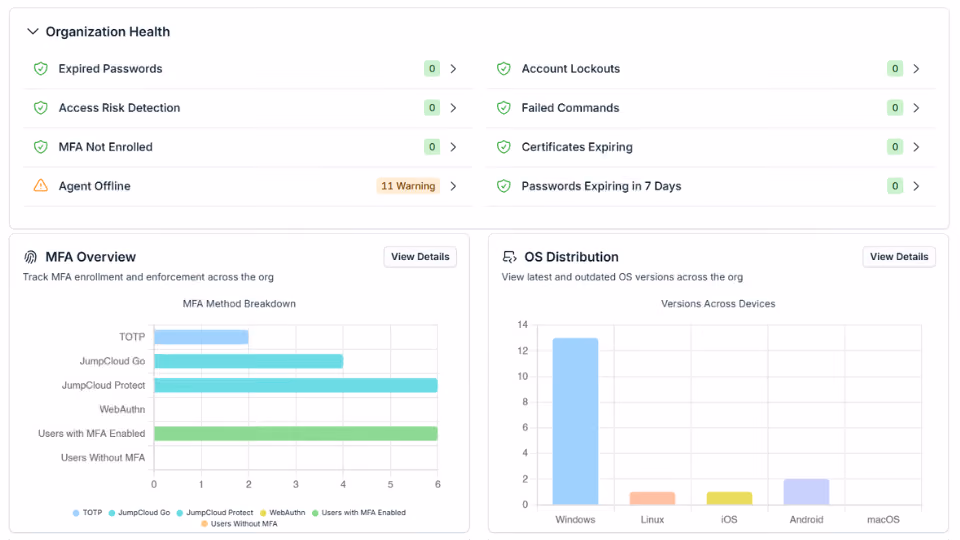Click the TOTP bar in MFA chart
The image size is (960, 540).
[201, 337]
